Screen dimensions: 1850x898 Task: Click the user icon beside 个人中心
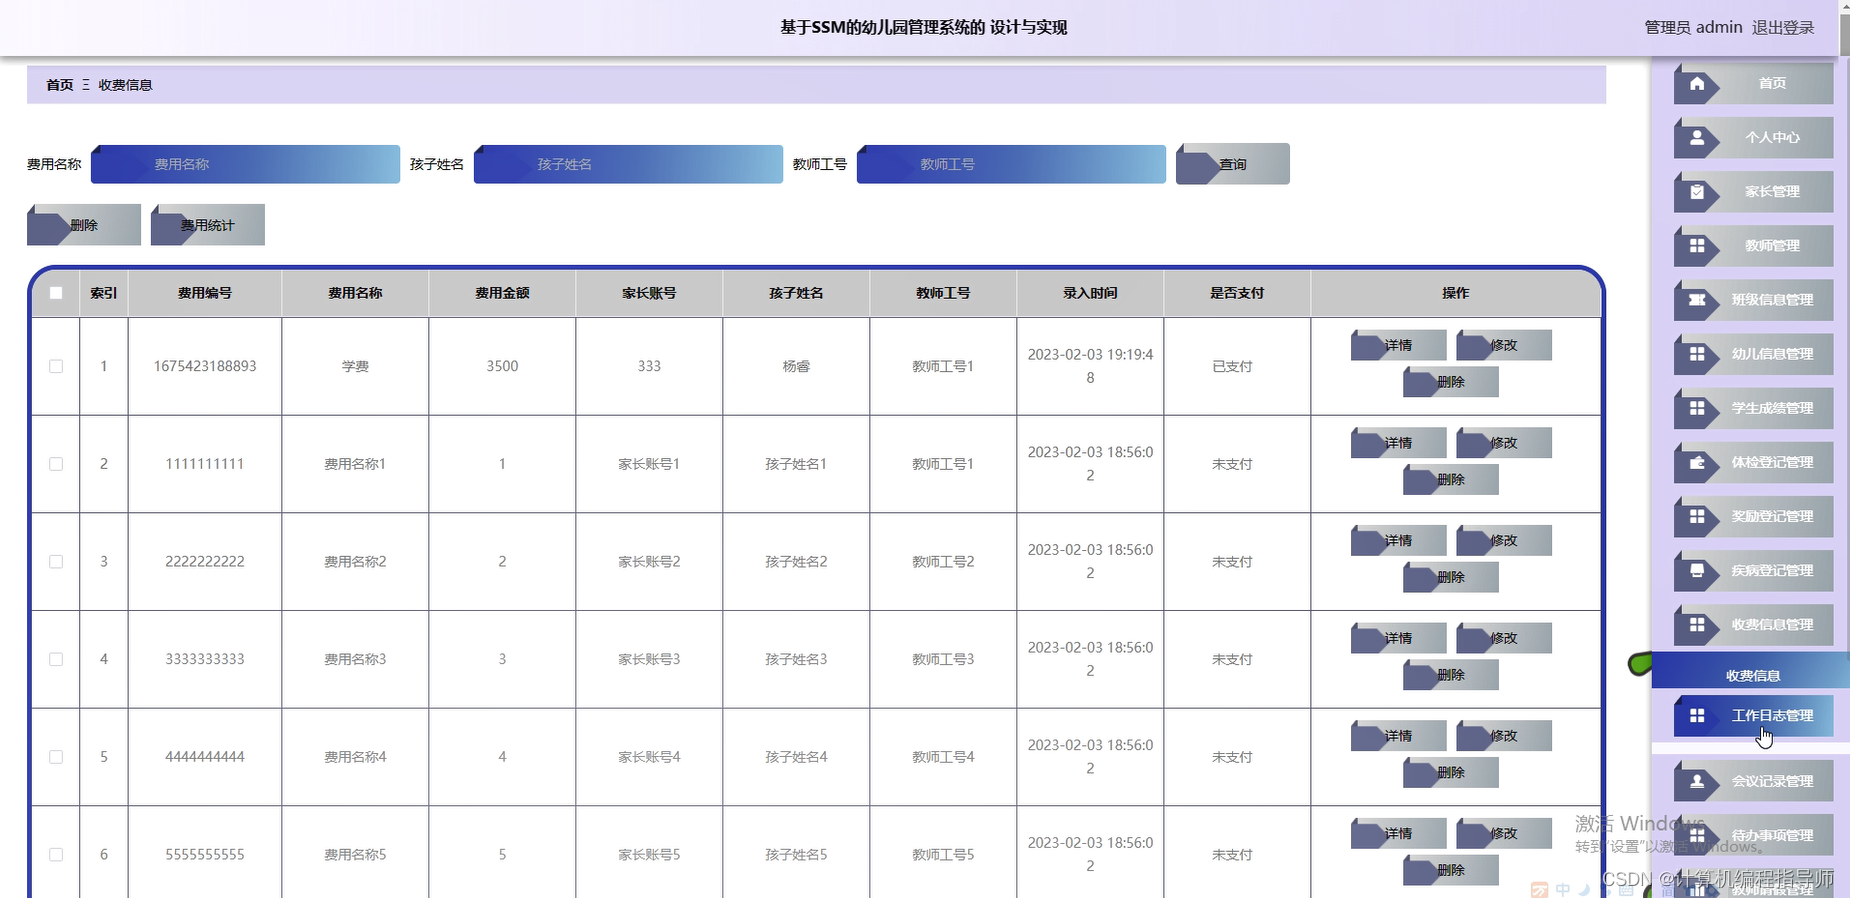1697,138
